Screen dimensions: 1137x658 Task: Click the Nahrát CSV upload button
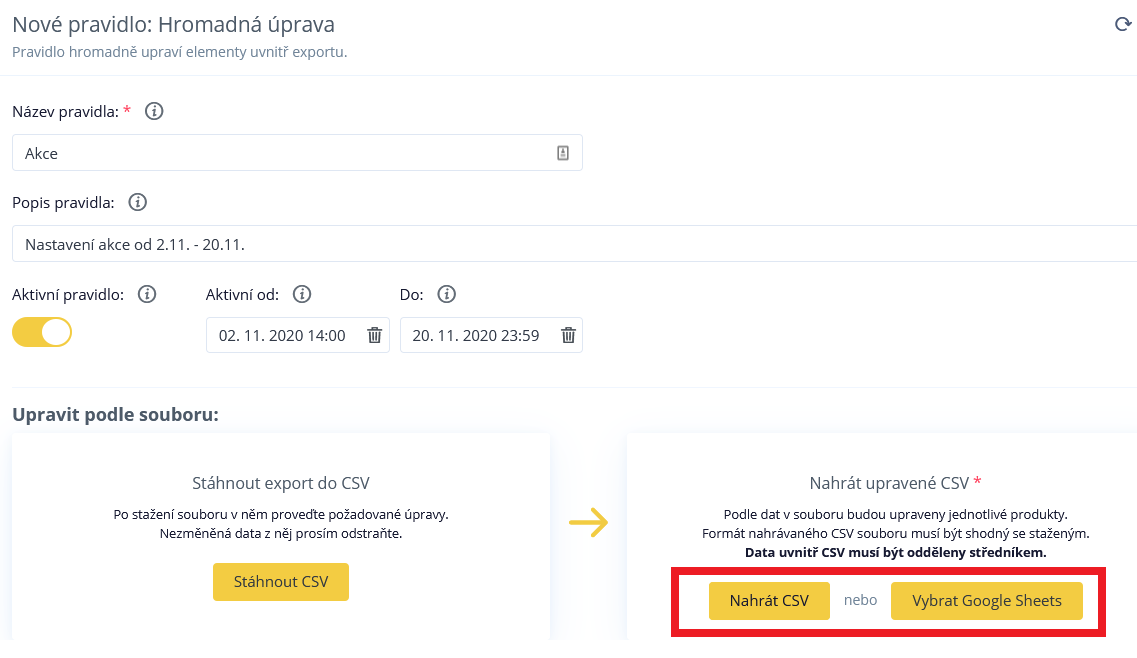(769, 601)
